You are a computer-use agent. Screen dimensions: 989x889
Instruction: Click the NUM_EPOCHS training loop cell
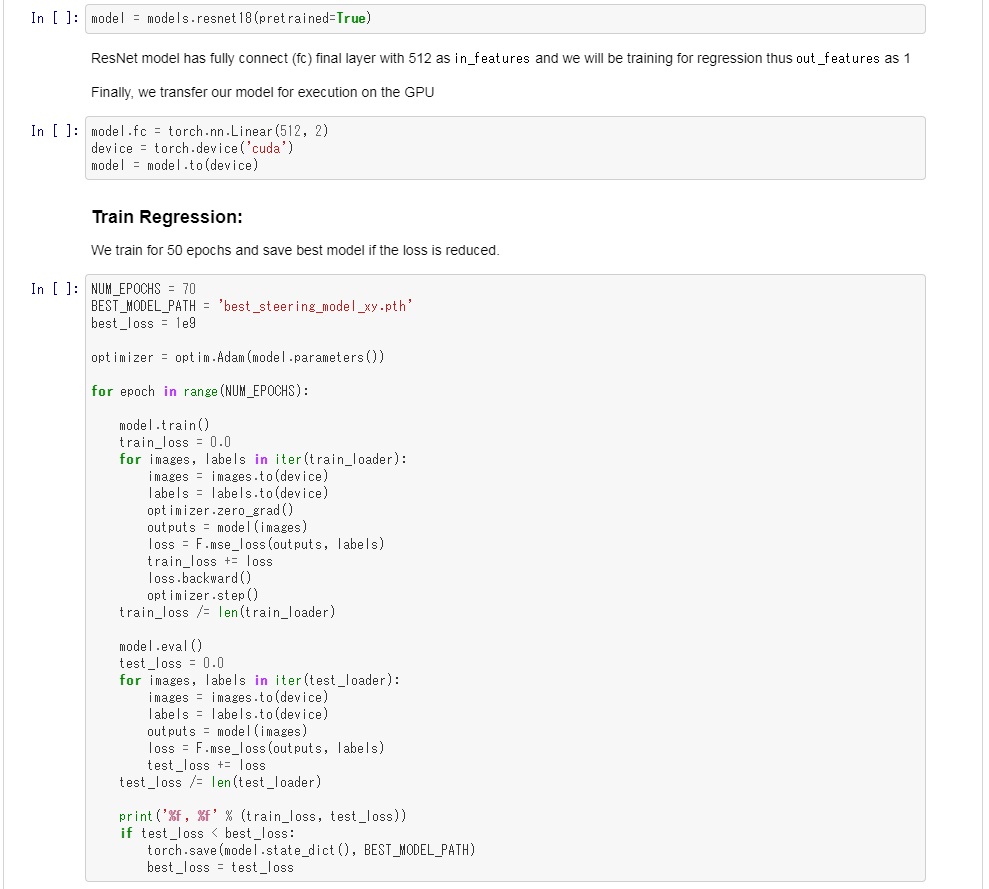(x=505, y=578)
